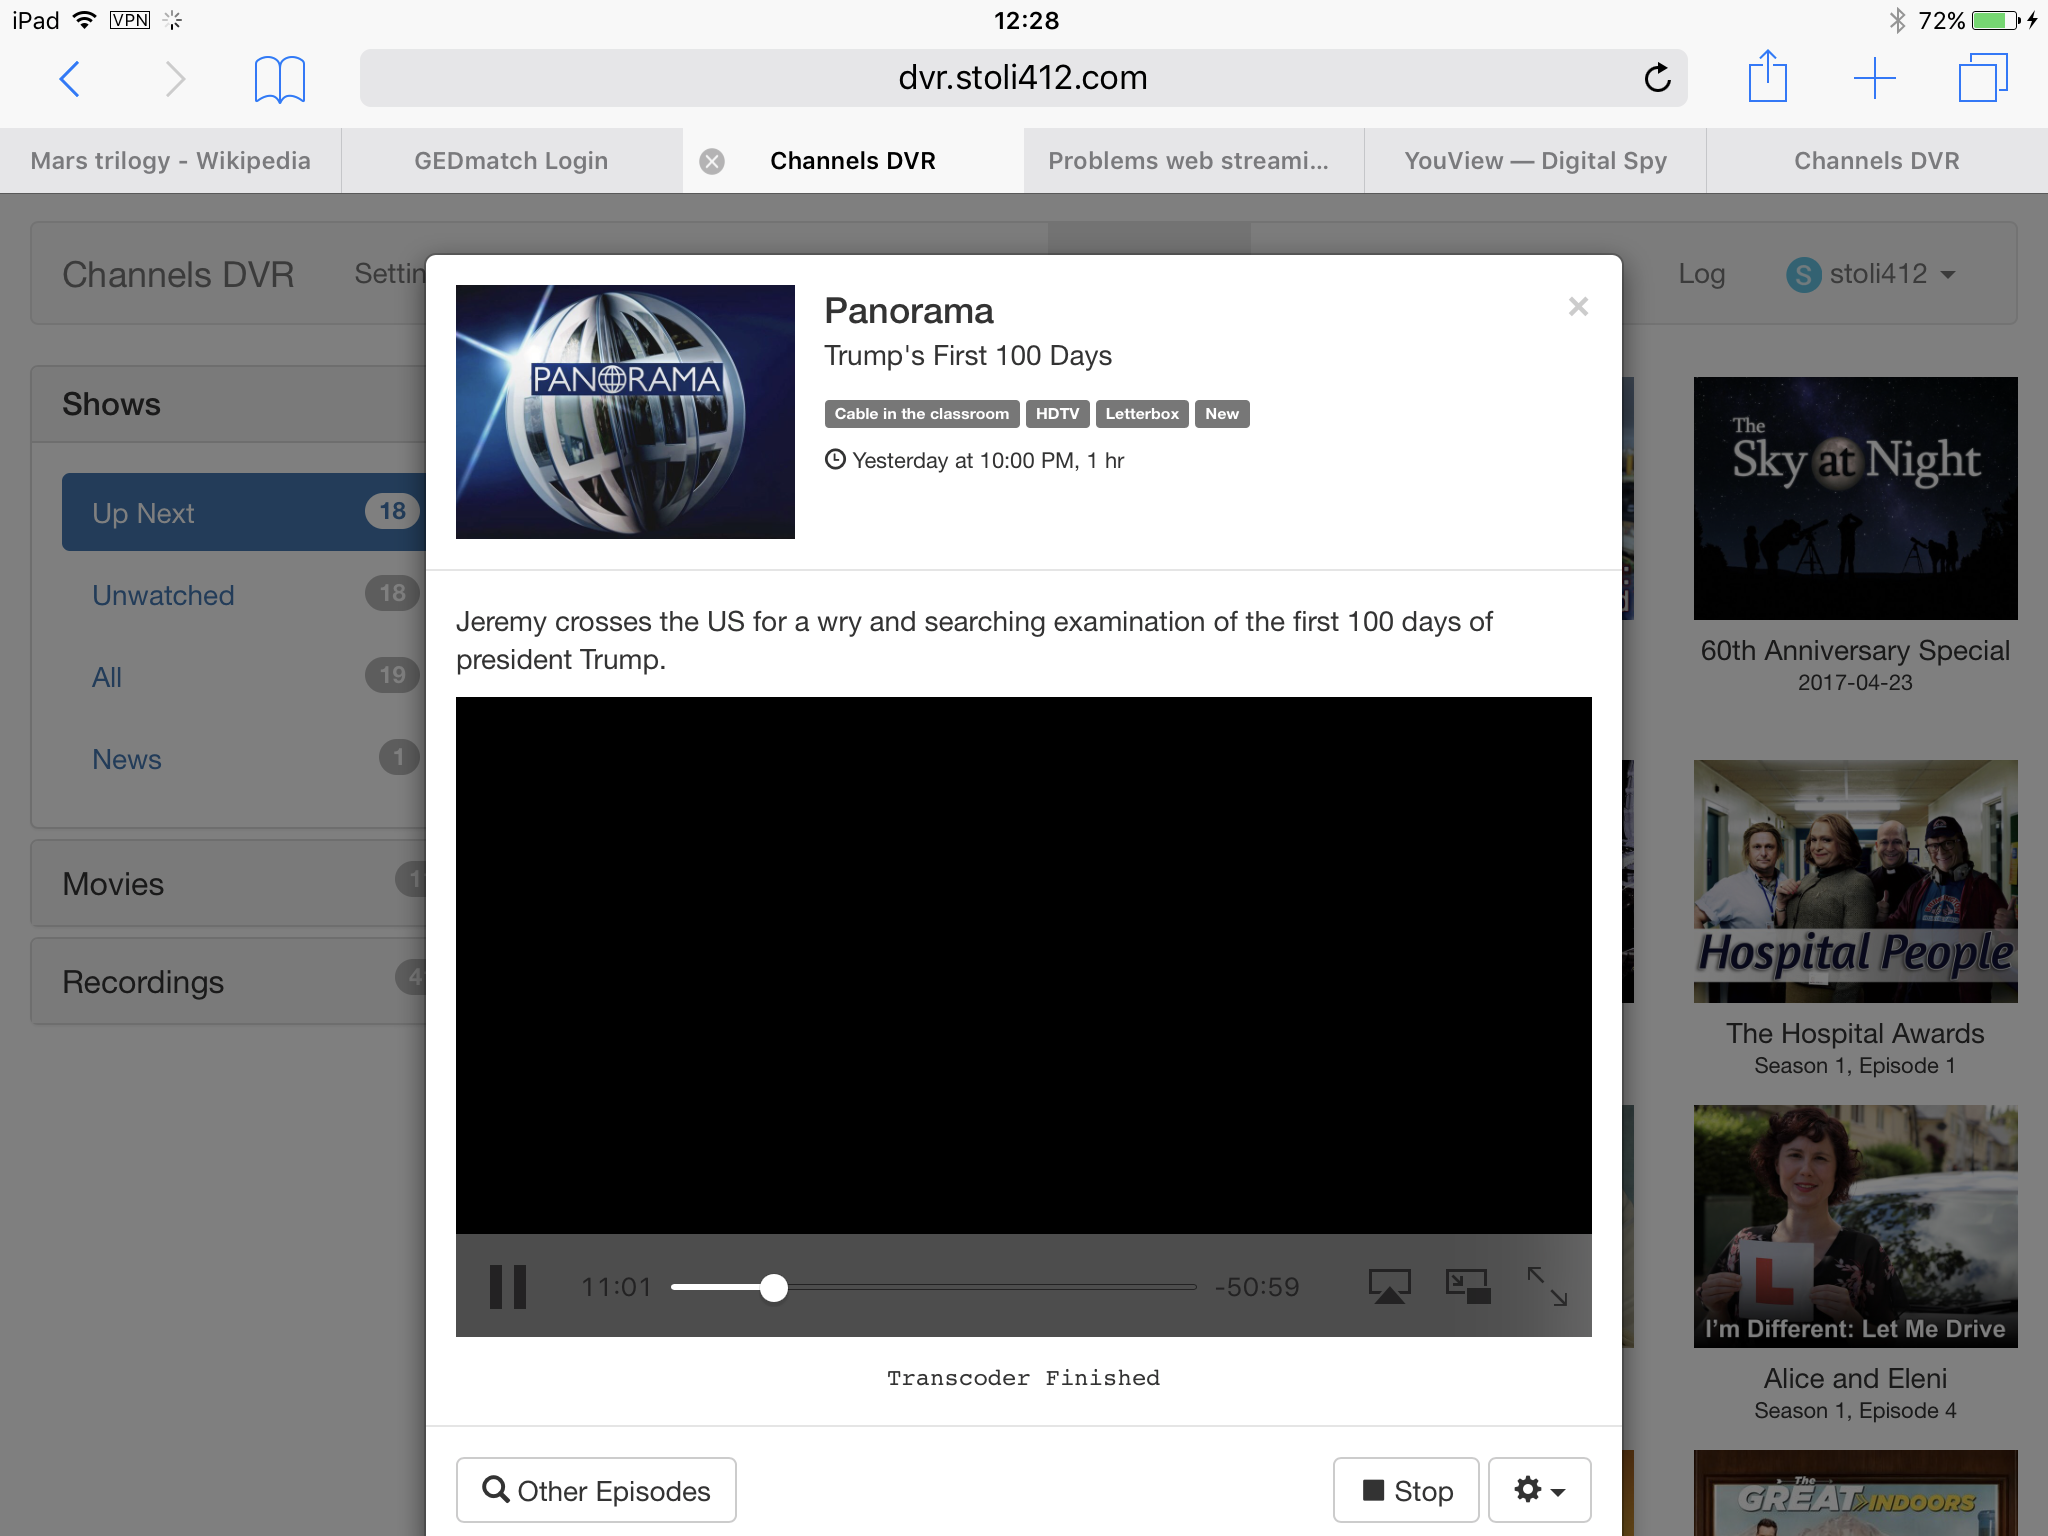Enable picture-in-picture mode in video player

click(1468, 1287)
